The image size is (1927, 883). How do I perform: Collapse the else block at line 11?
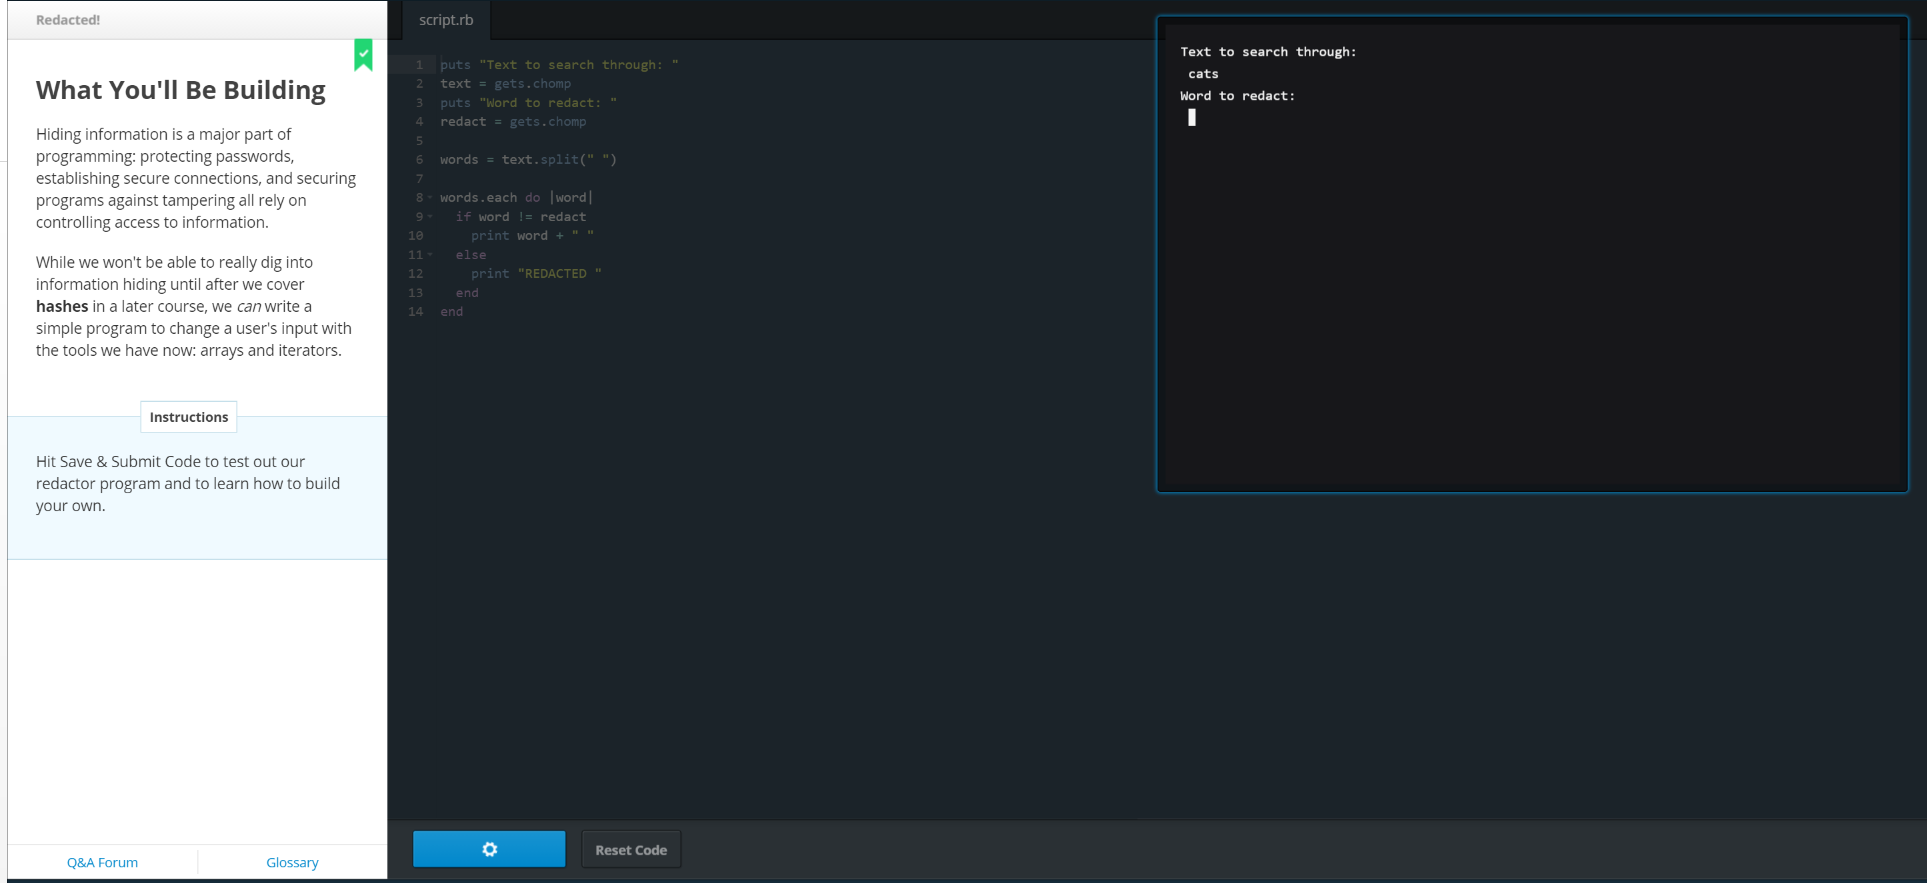430,255
